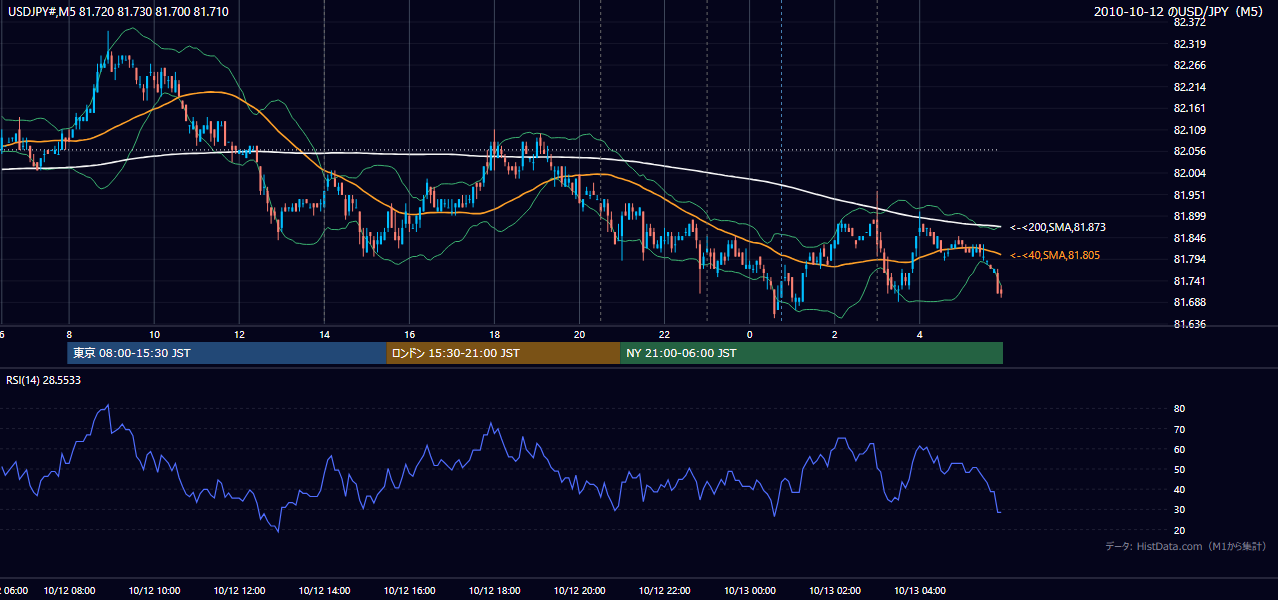Click the hour label 16 under the price chart

[409, 334]
